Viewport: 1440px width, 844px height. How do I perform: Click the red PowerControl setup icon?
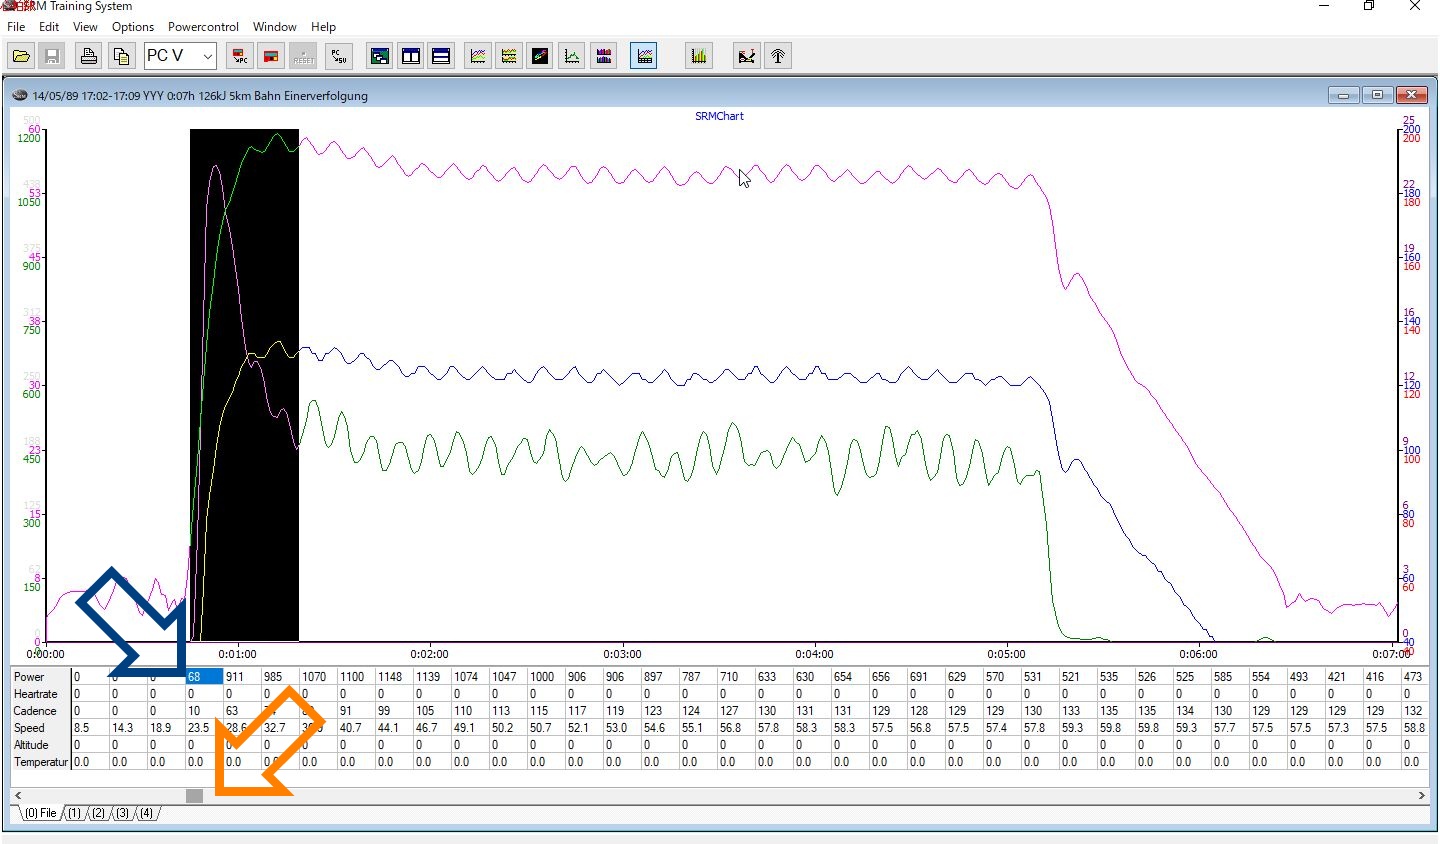271,56
